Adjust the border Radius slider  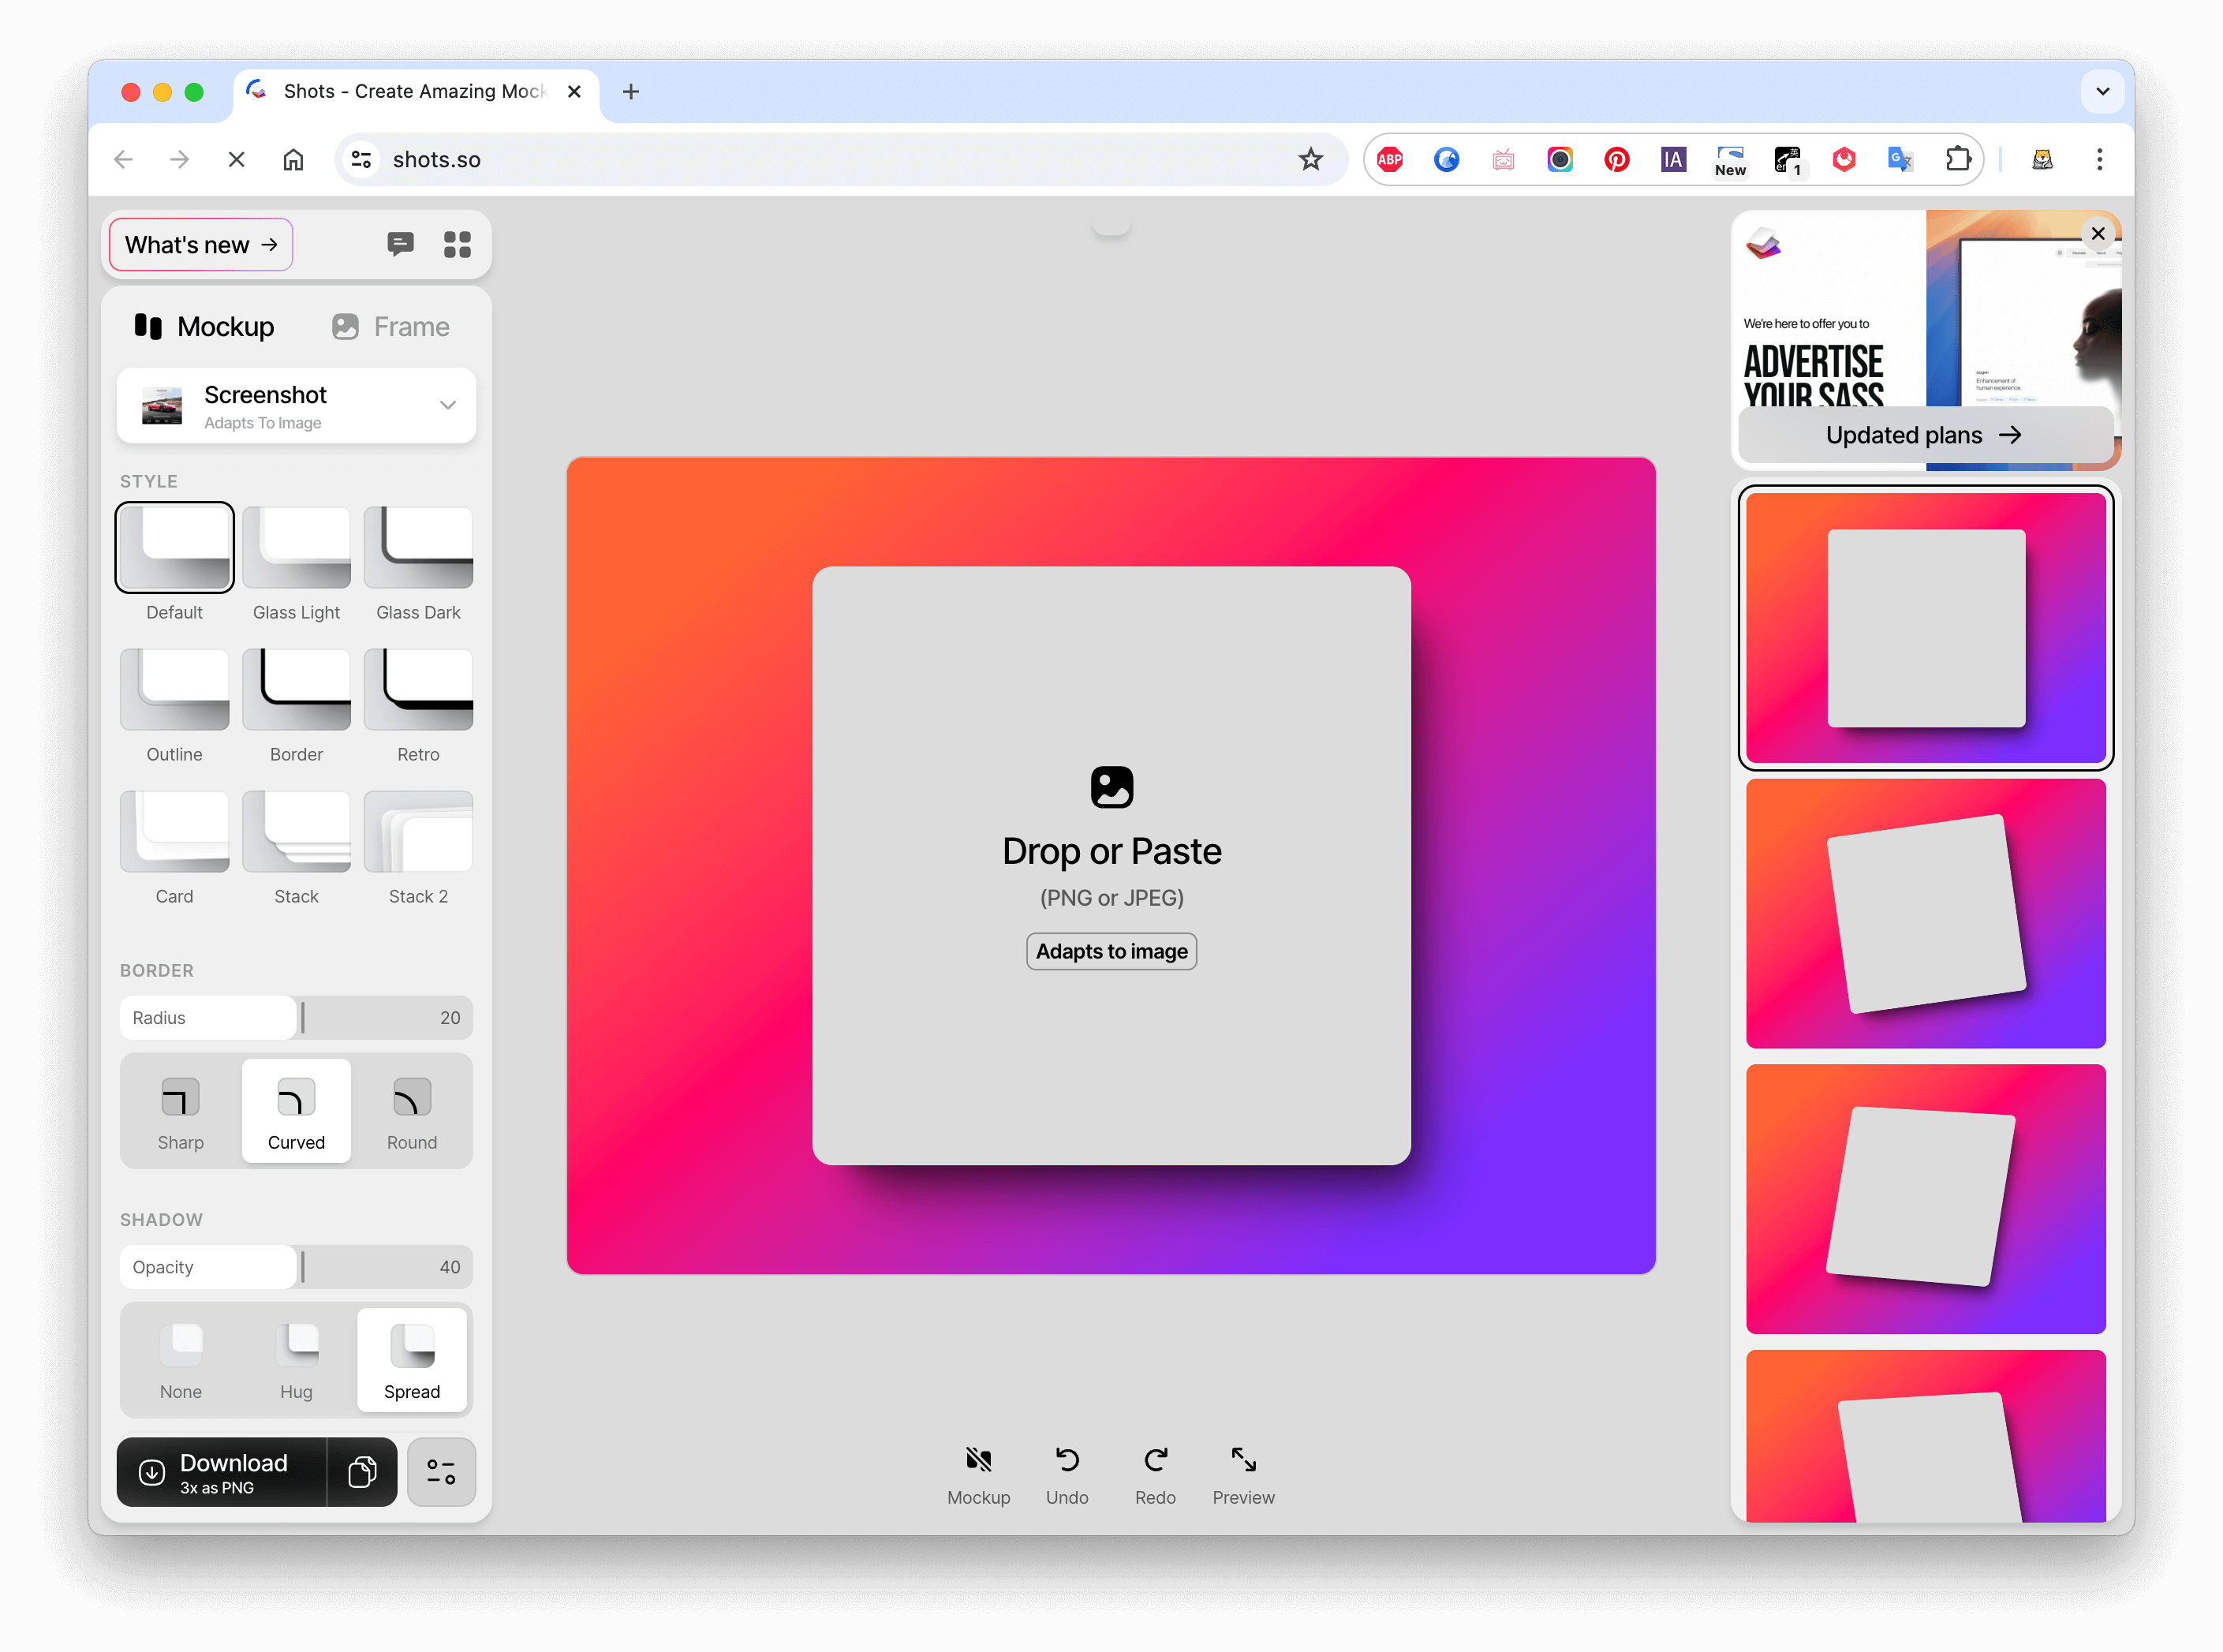[x=296, y=1018]
